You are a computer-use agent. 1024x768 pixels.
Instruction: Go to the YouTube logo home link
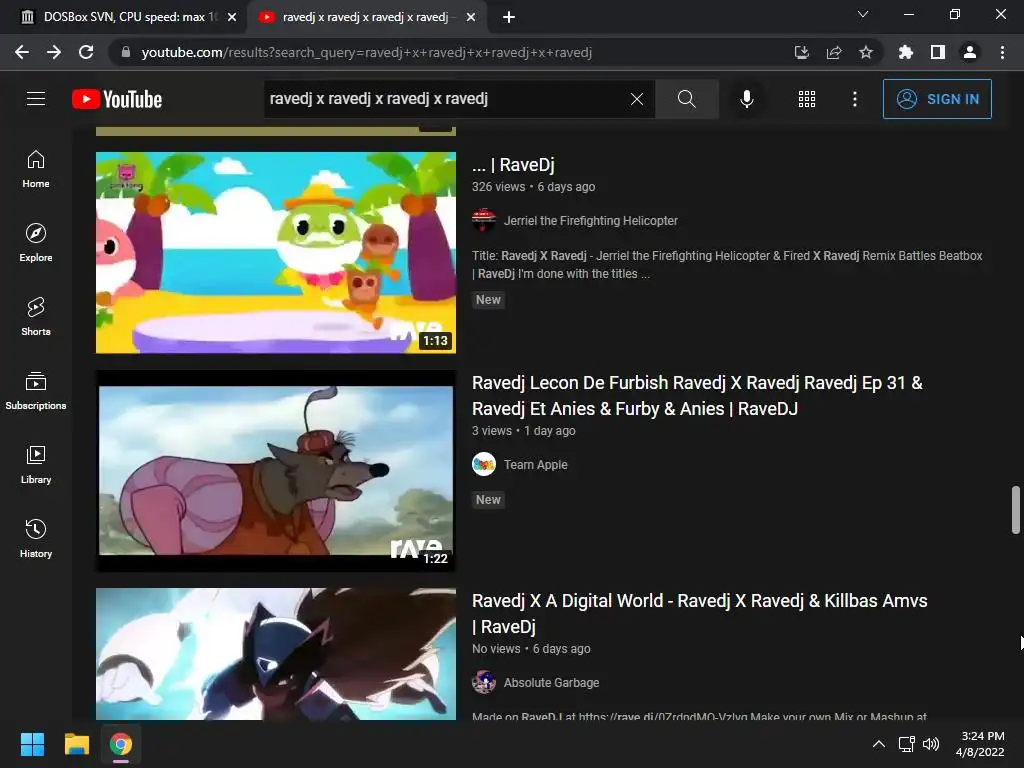click(x=117, y=99)
